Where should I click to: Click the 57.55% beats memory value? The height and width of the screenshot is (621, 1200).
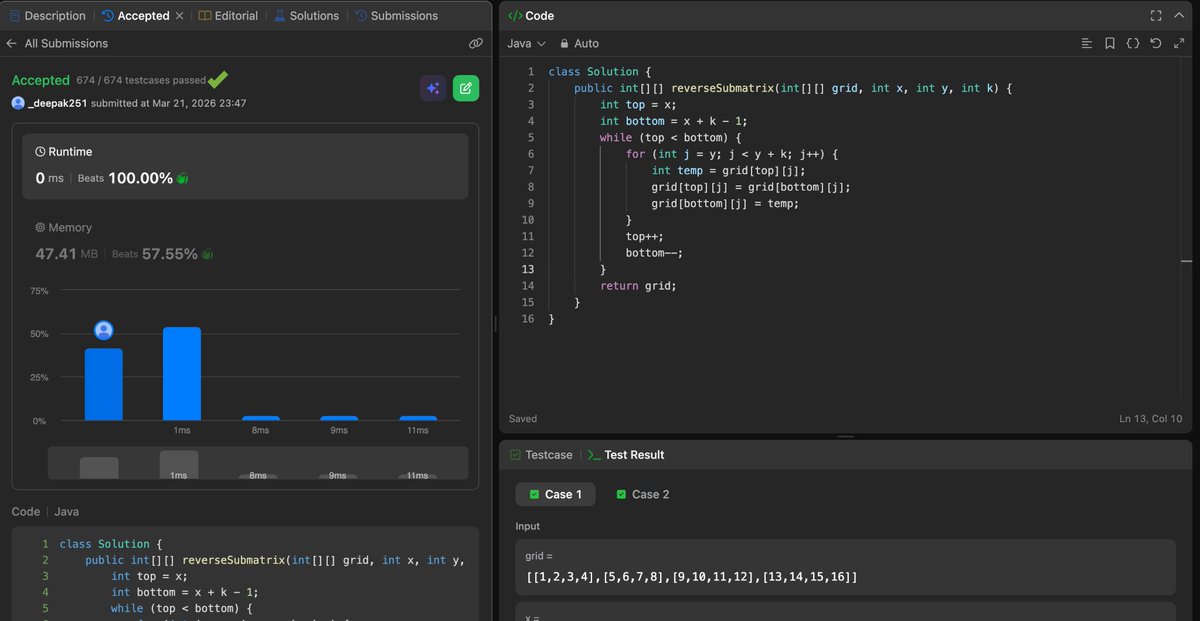click(169, 254)
